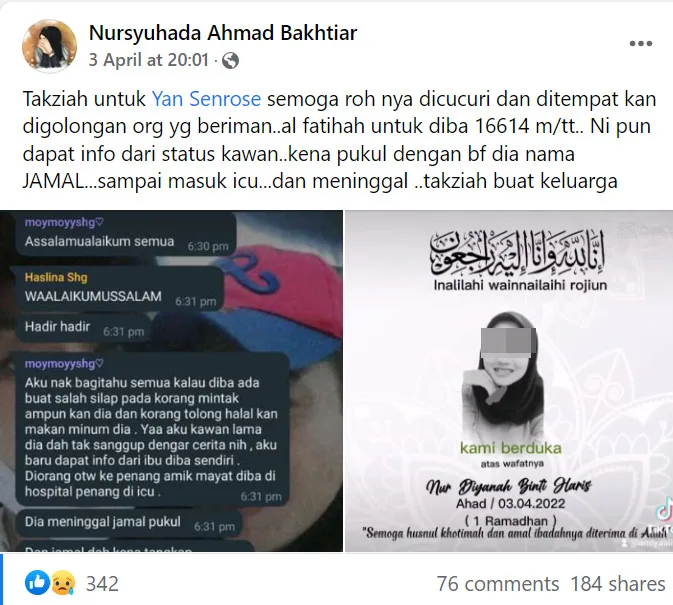View the 184 shares list
The height and width of the screenshot is (605, 673).
pos(618,584)
